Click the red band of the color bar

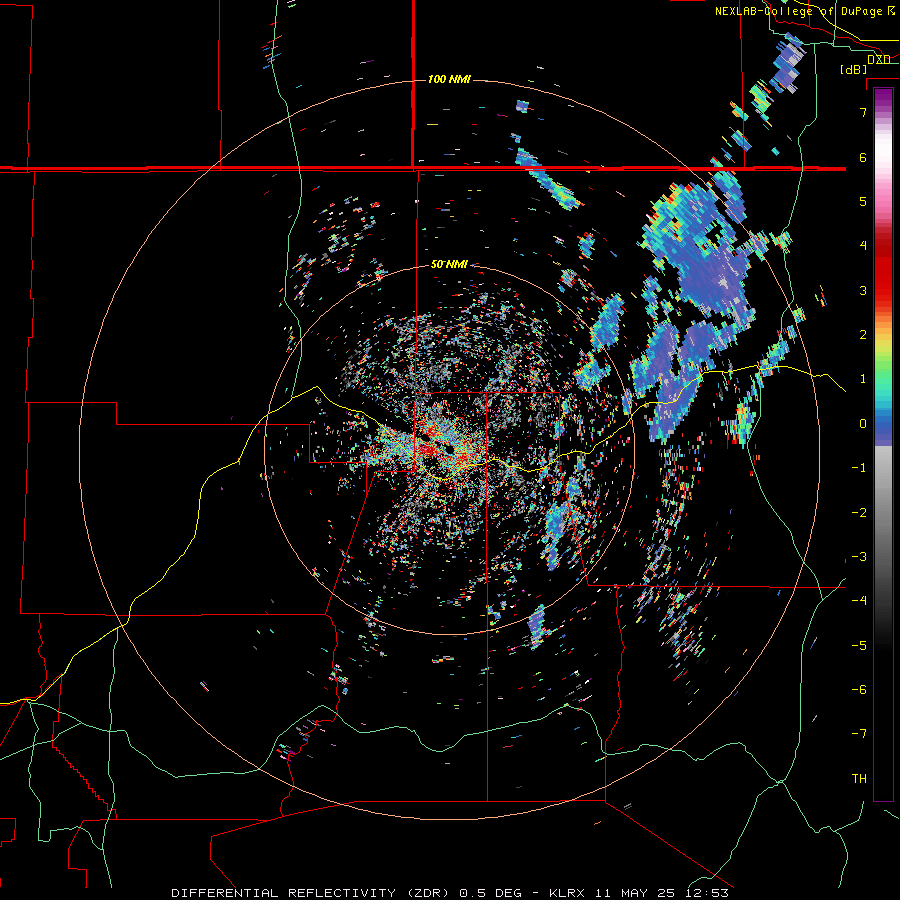point(883,270)
